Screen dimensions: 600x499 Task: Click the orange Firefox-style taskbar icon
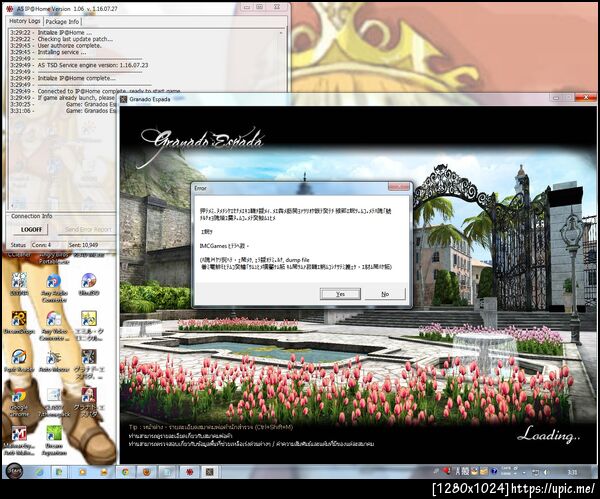coord(147,472)
